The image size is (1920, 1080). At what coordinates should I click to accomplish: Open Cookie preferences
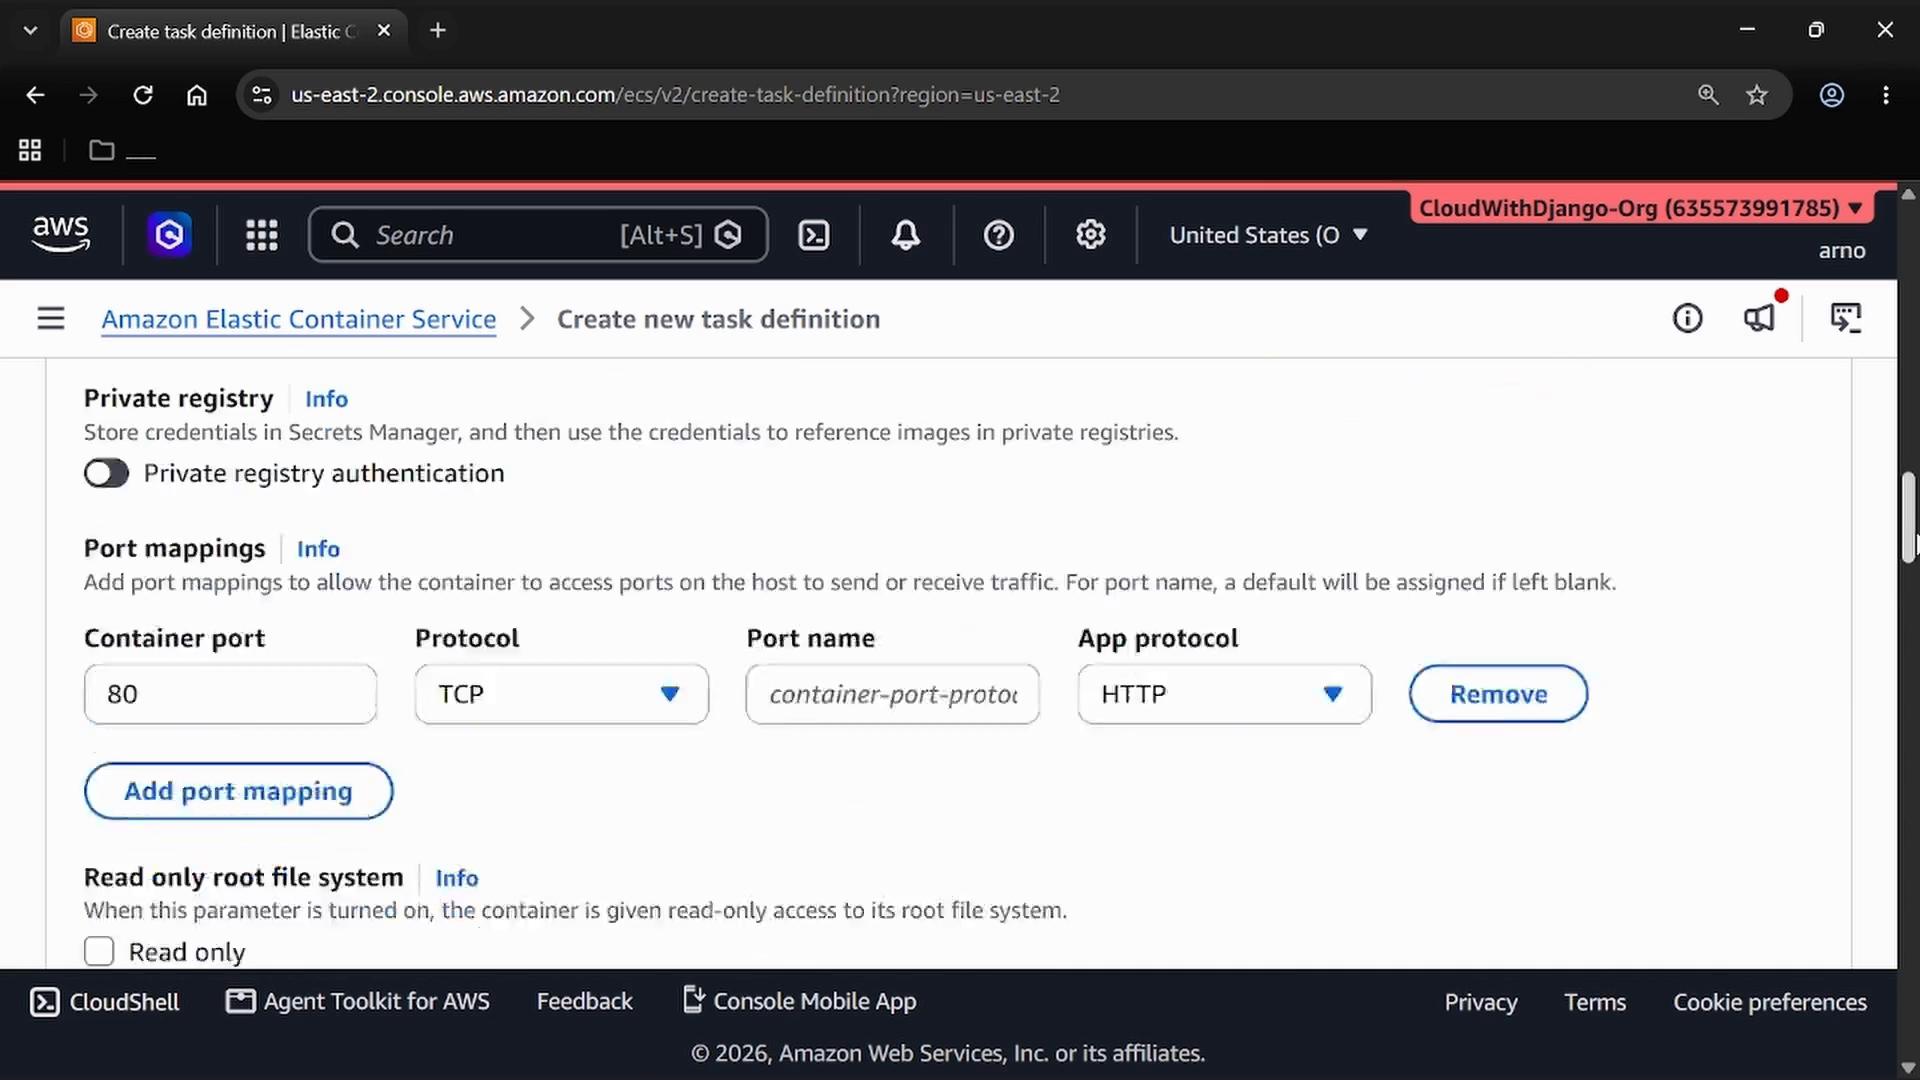click(x=1770, y=1002)
